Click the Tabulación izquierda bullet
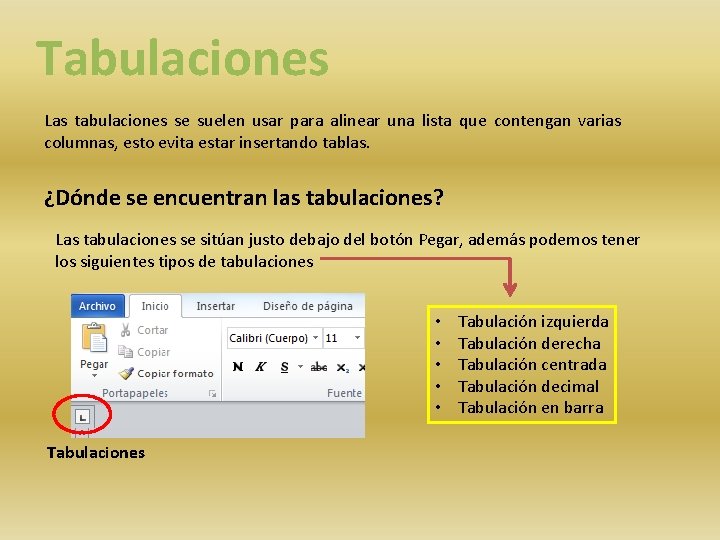Image resolution: width=720 pixels, height=540 pixels. click(x=533, y=322)
